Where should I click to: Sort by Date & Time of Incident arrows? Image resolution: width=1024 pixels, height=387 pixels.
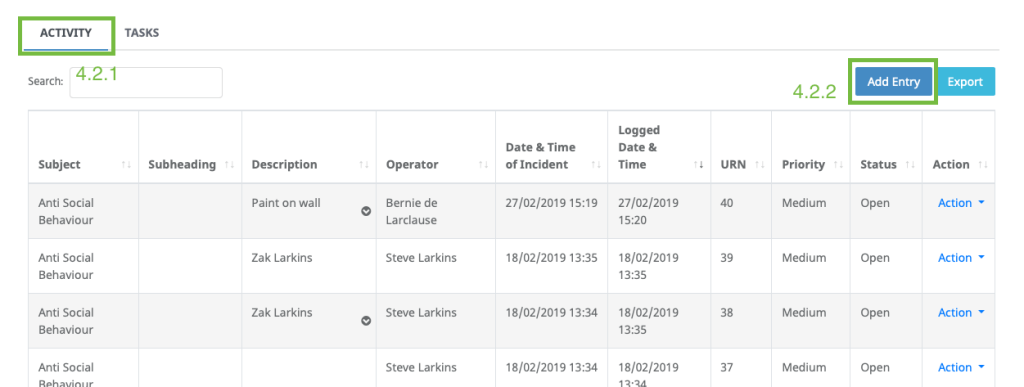[596, 165]
